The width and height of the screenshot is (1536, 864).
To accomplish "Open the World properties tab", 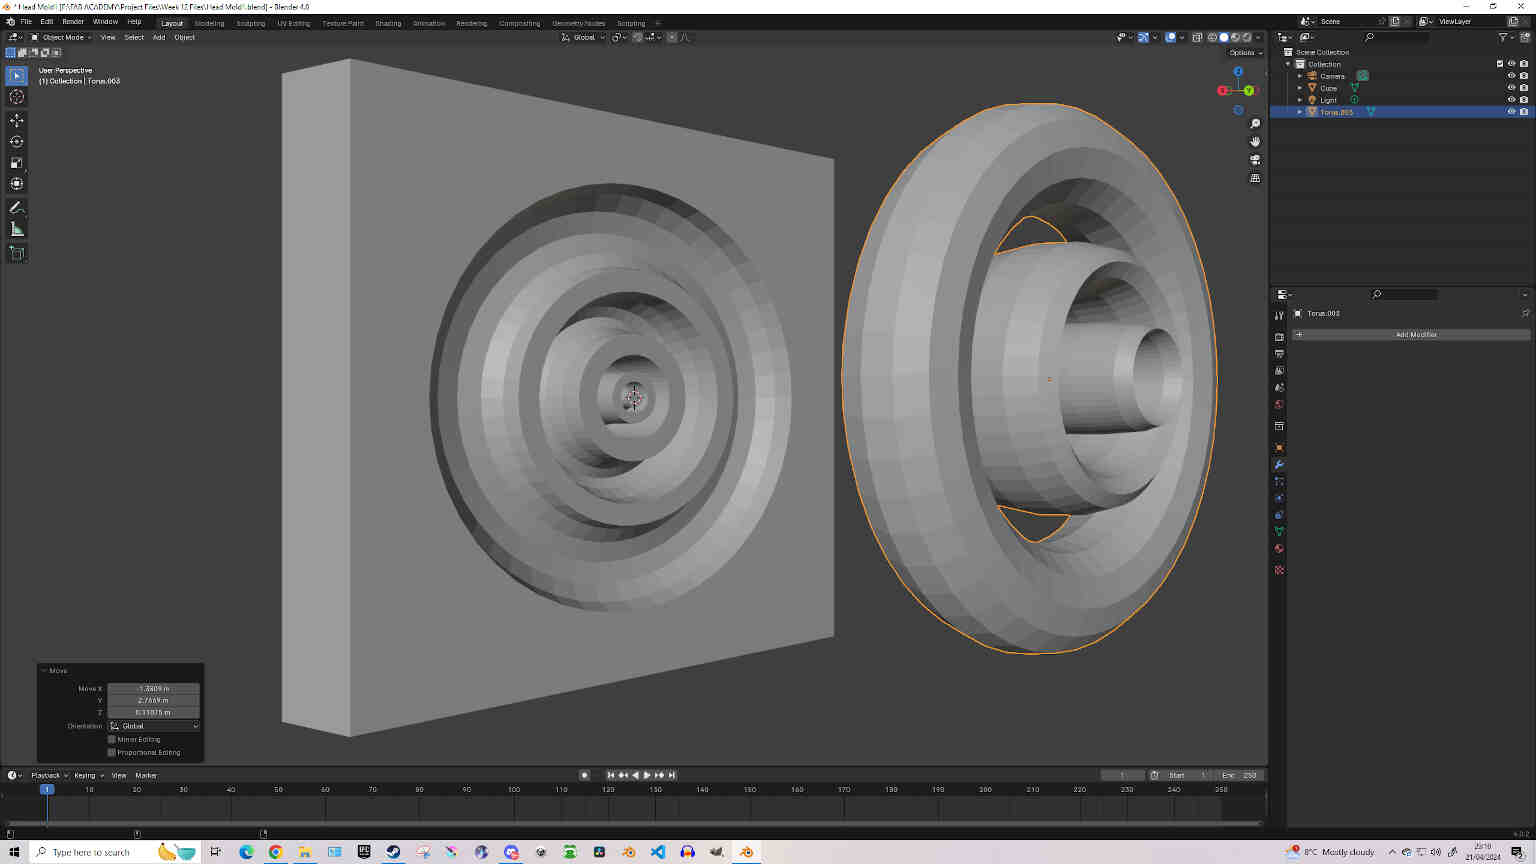I will (1279, 404).
